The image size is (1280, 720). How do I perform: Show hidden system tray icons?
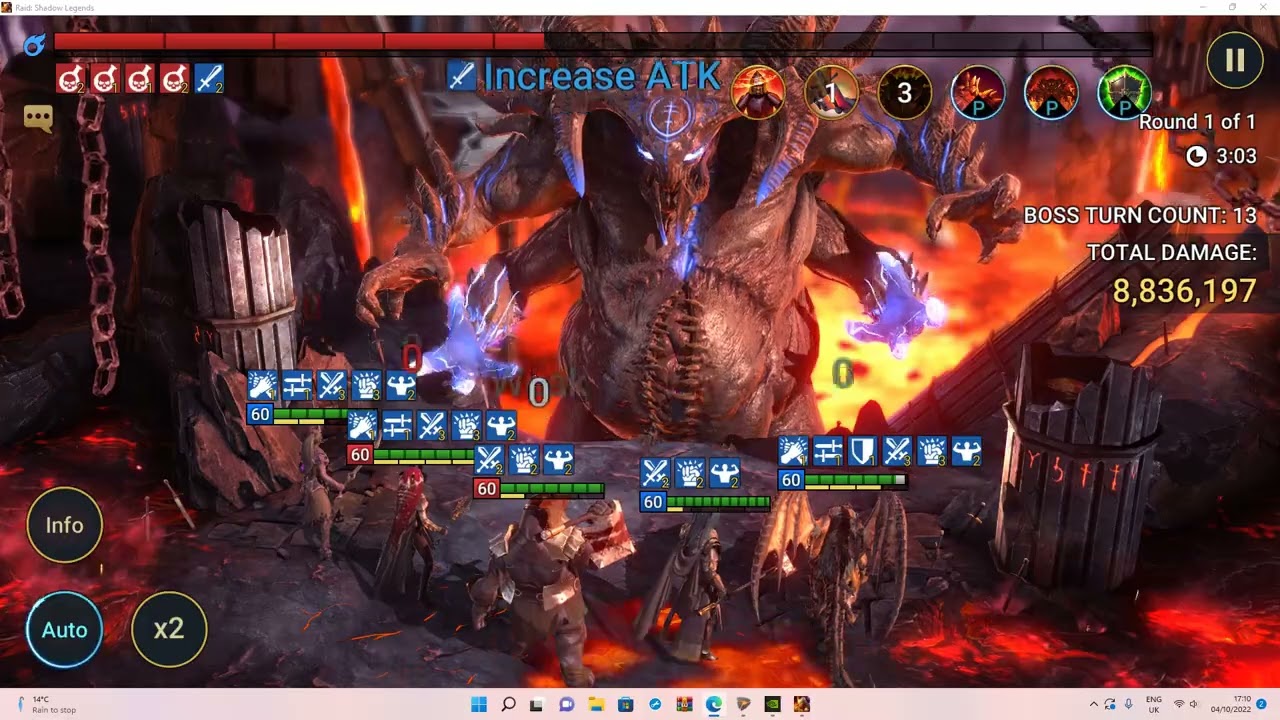(1093, 704)
